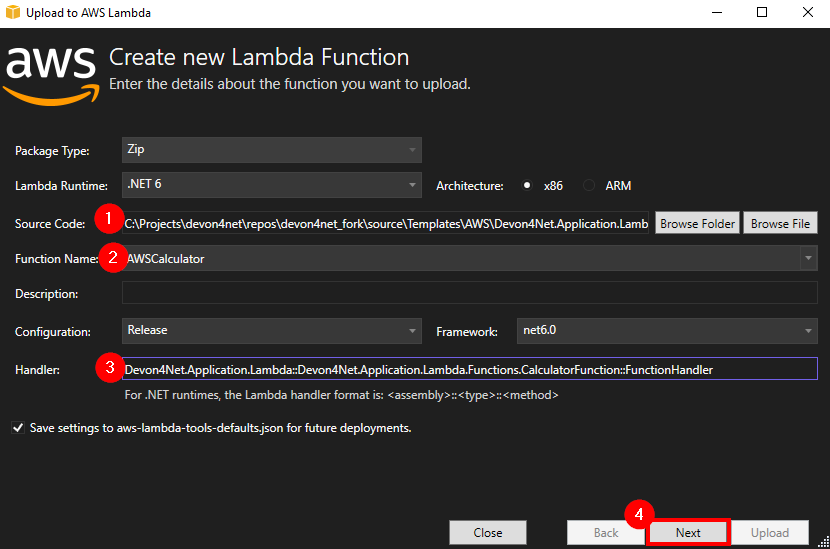Click the Next button
Viewport: 830px width, 549px height.
tap(688, 533)
